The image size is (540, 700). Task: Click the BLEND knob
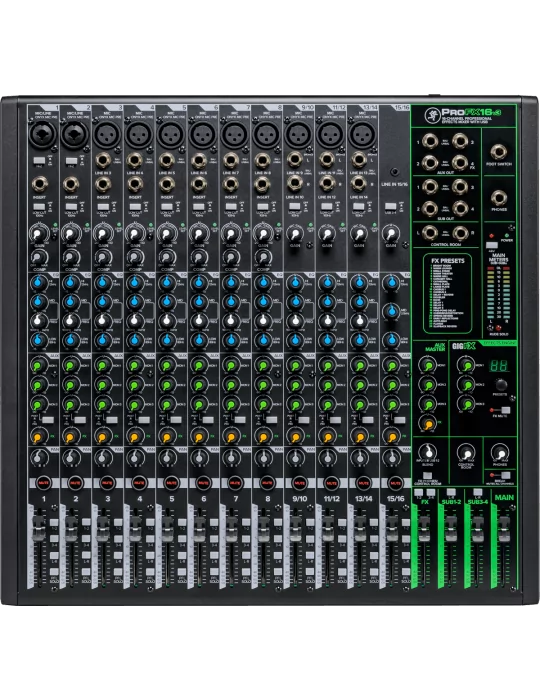tap(428, 452)
